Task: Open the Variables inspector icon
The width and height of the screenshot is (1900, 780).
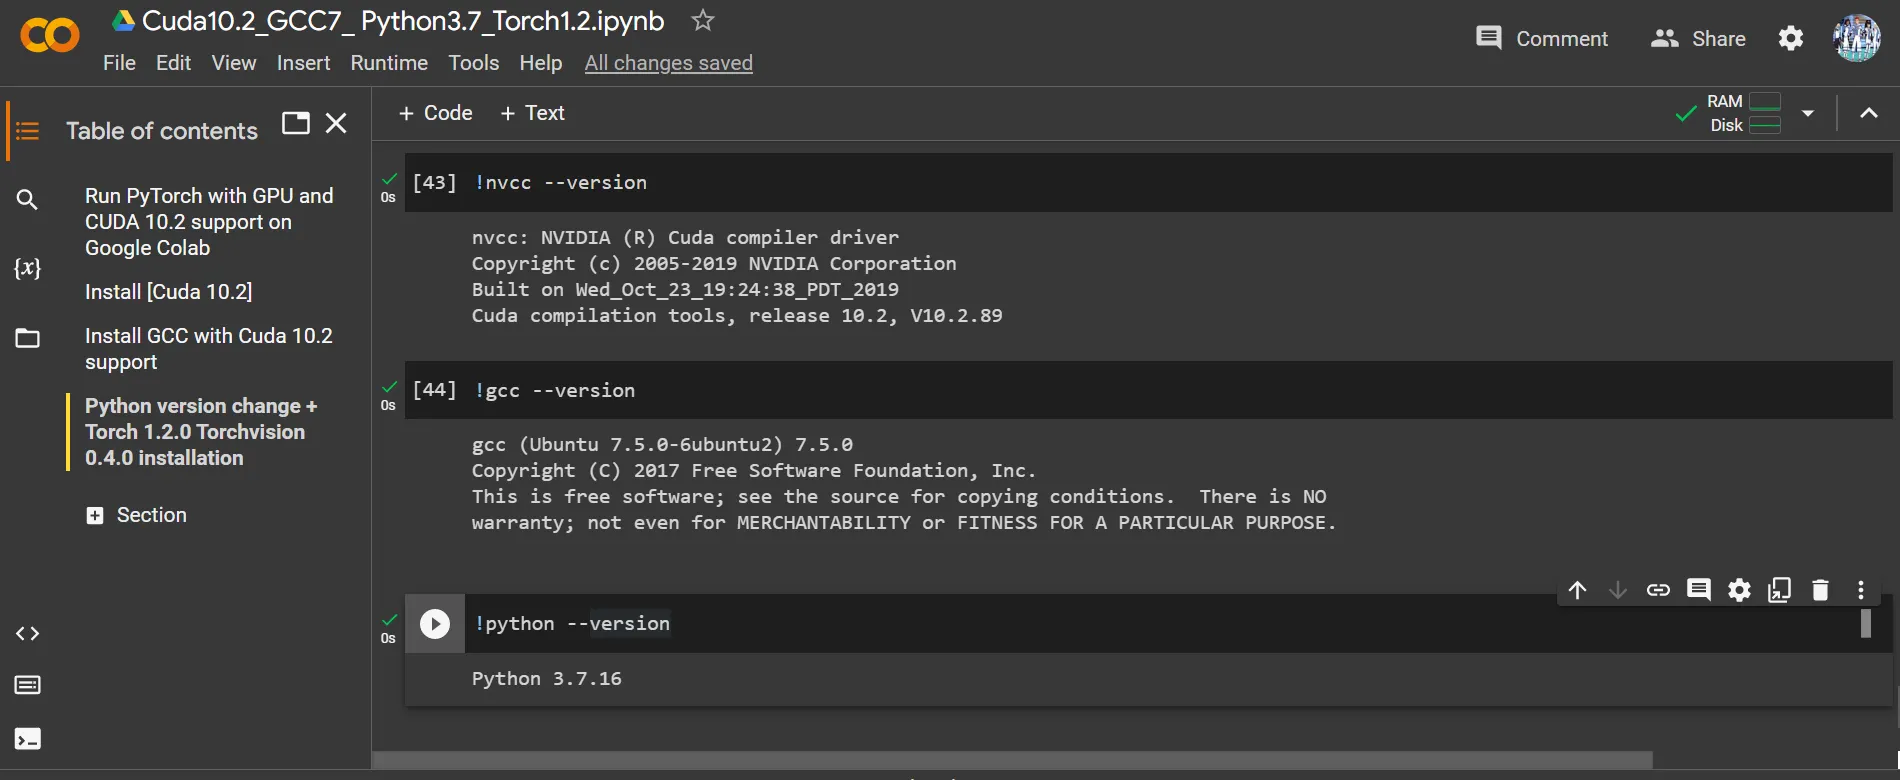Action: click(27, 268)
